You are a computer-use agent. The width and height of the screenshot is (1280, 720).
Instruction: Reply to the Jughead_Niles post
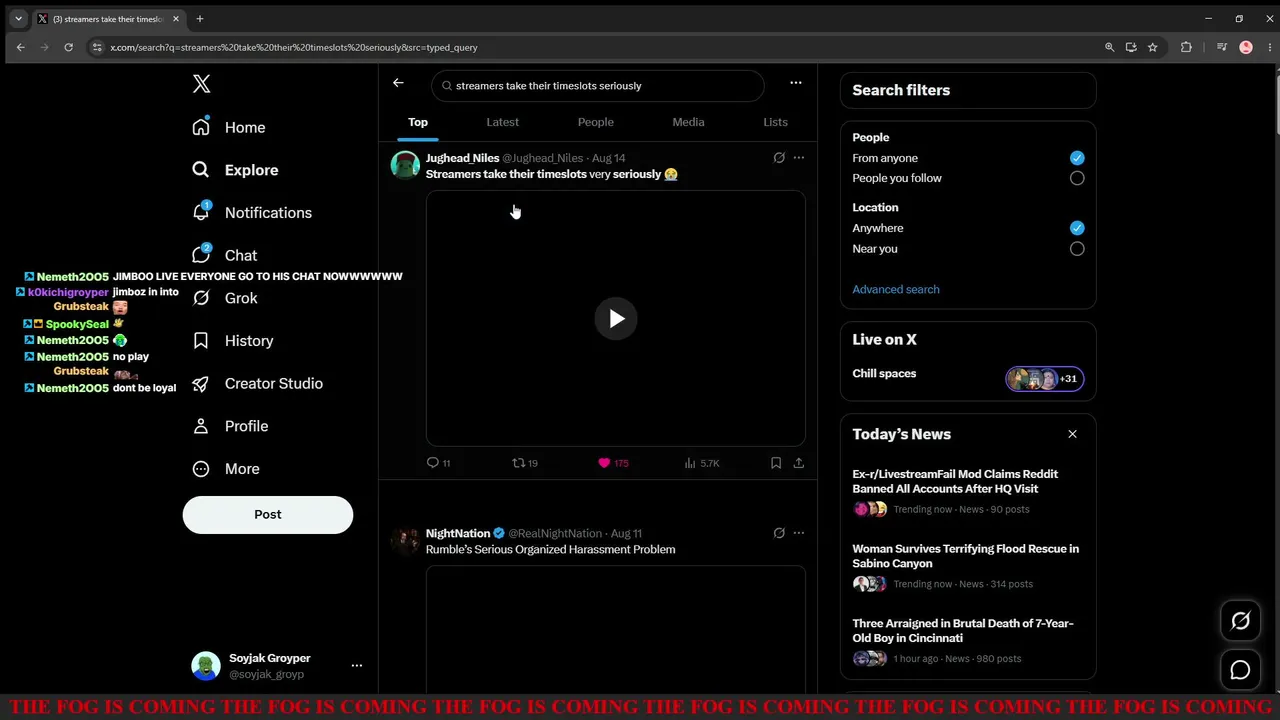pyautogui.click(x=438, y=463)
